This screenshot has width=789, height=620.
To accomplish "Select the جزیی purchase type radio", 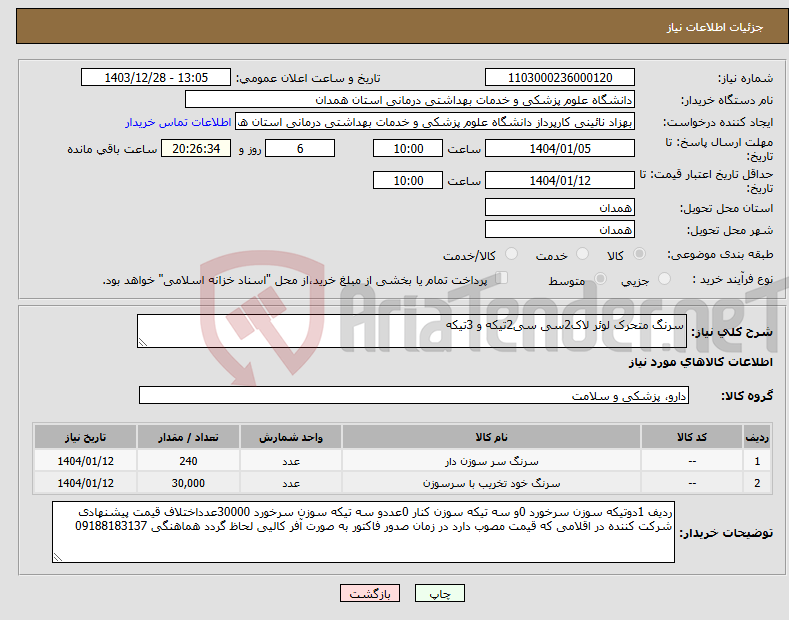I will 664,278.
